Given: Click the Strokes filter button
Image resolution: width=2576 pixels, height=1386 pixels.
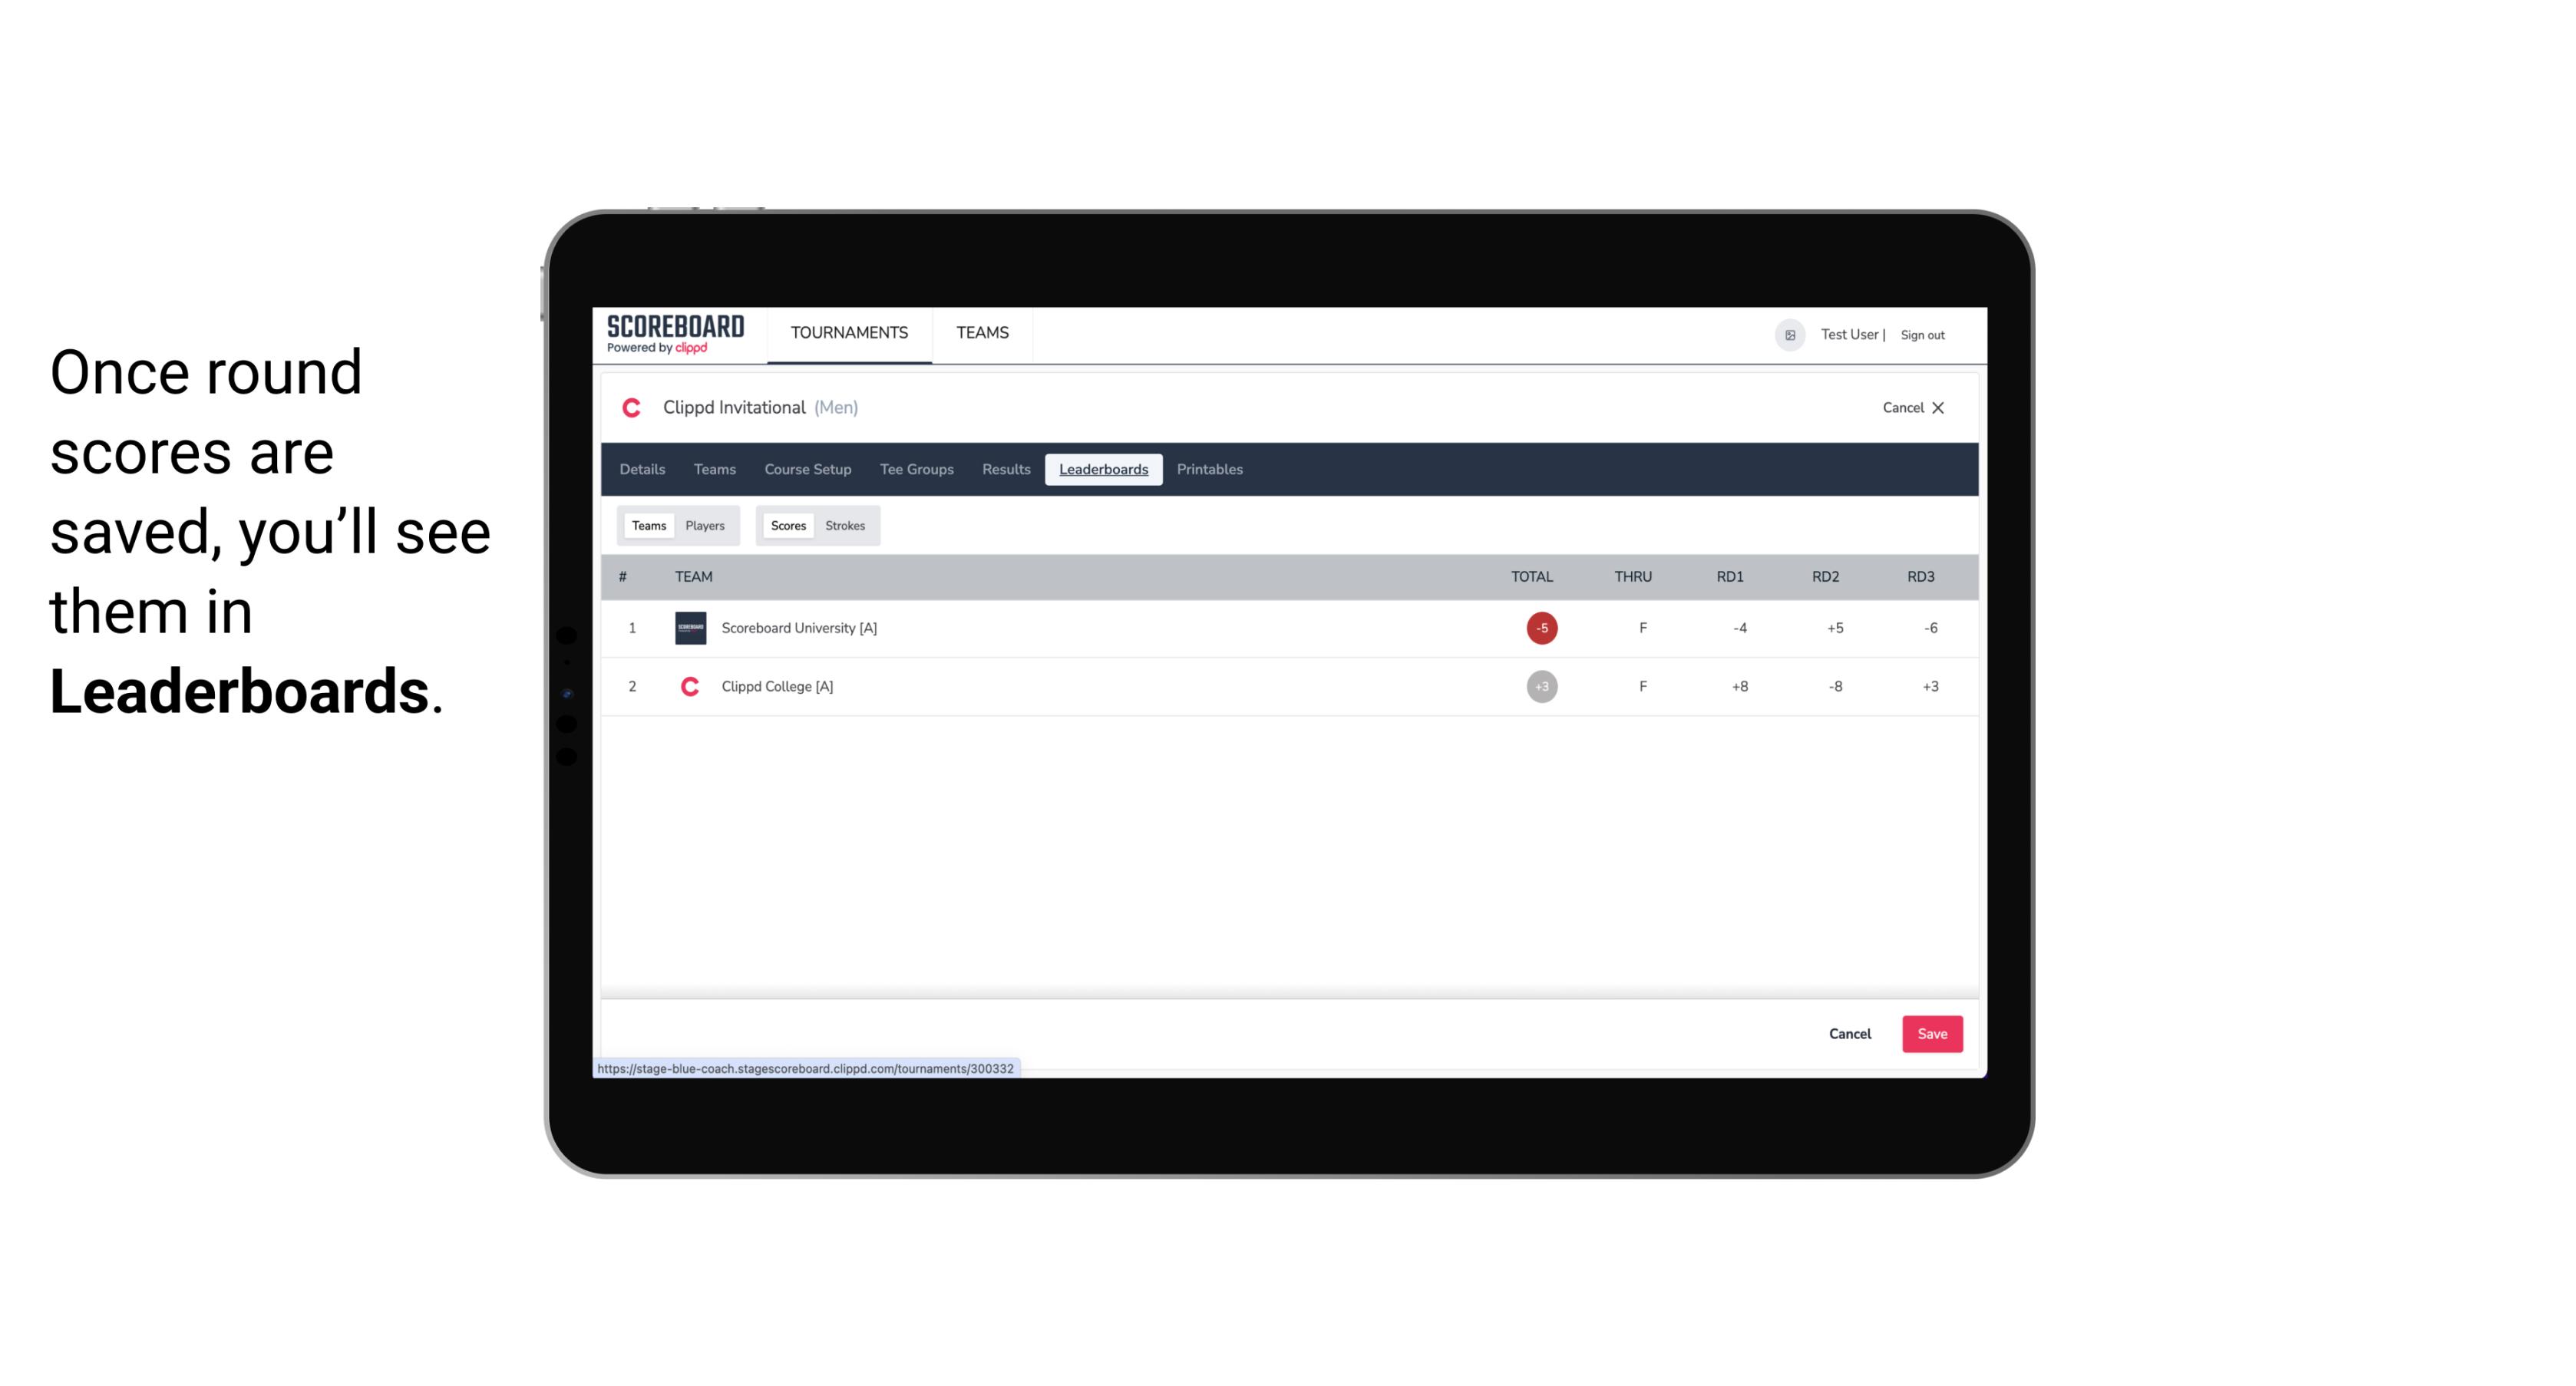Looking at the screenshot, I should pyautogui.click(x=845, y=526).
